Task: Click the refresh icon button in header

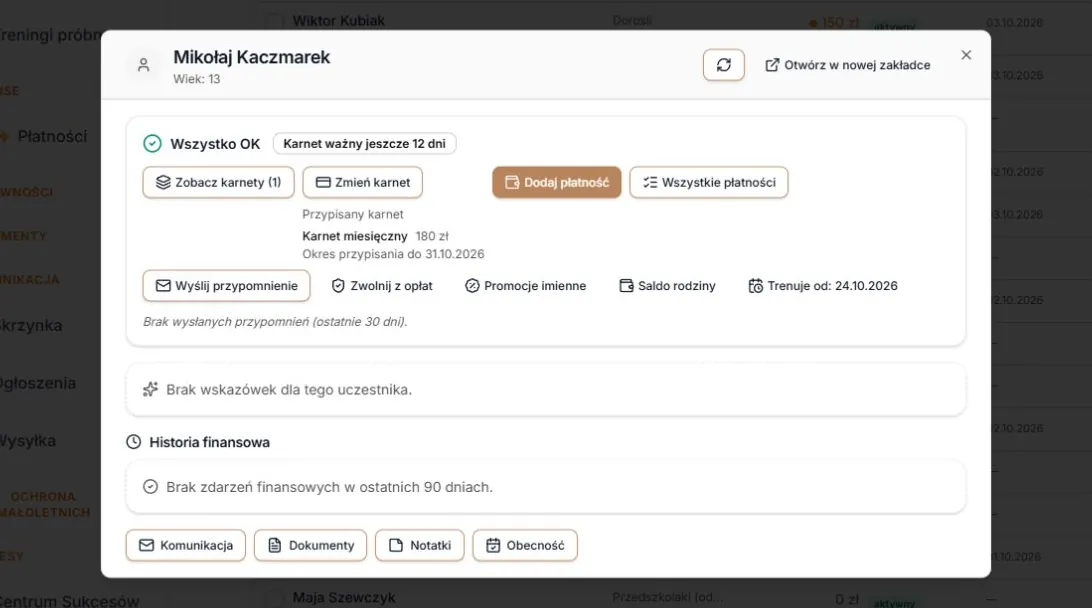Action: pyautogui.click(x=724, y=65)
